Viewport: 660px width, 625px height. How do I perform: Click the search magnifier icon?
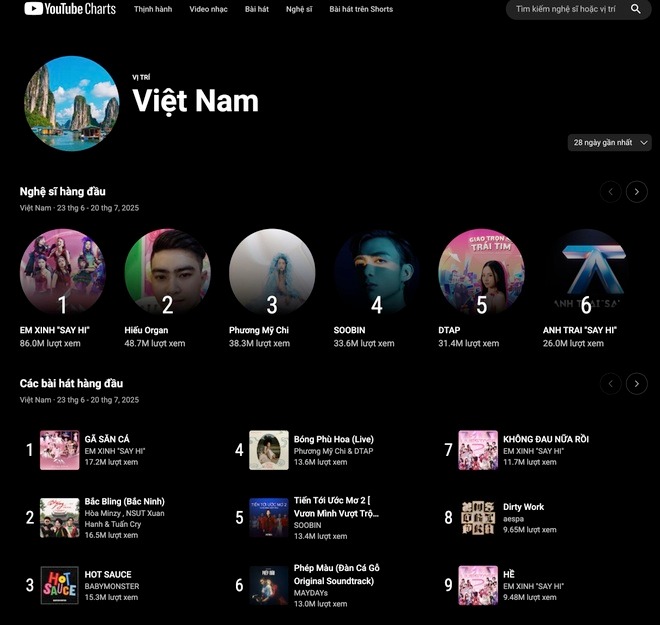pos(636,9)
